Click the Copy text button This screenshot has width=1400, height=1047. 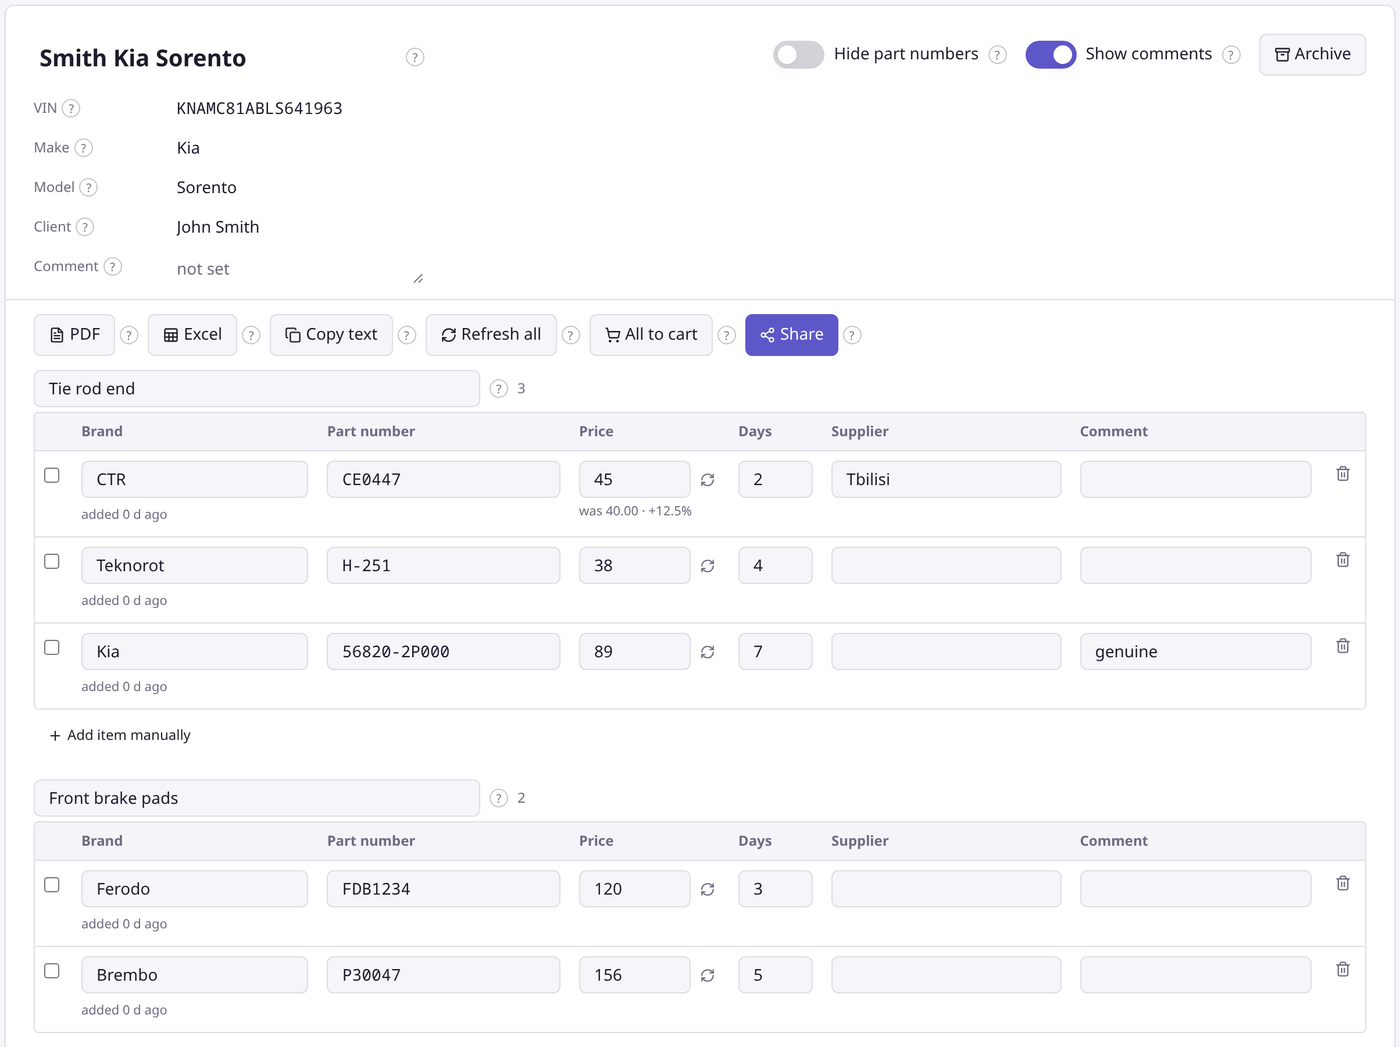(331, 335)
